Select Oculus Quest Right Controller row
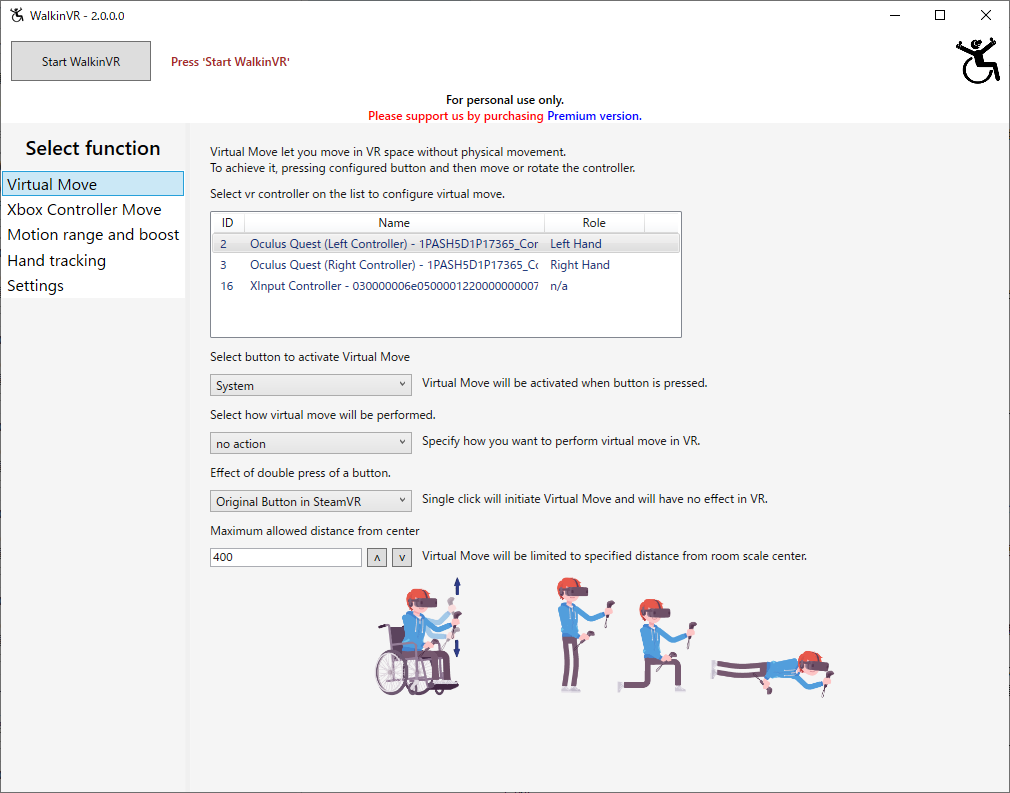This screenshot has height=793, width=1010. point(446,265)
